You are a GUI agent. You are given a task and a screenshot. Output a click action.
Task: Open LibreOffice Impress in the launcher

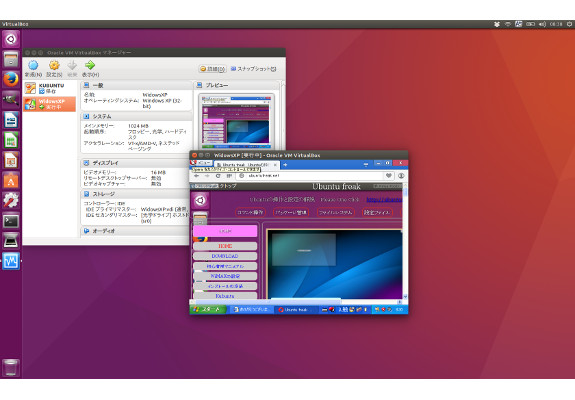point(11,161)
